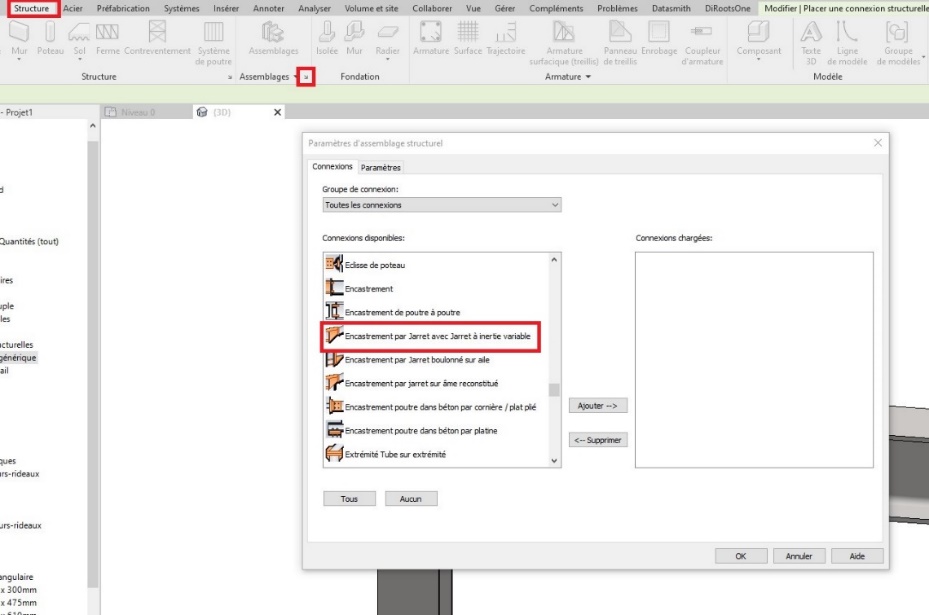
Task: Select the Contreventement brace tool
Action: pos(158,39)
